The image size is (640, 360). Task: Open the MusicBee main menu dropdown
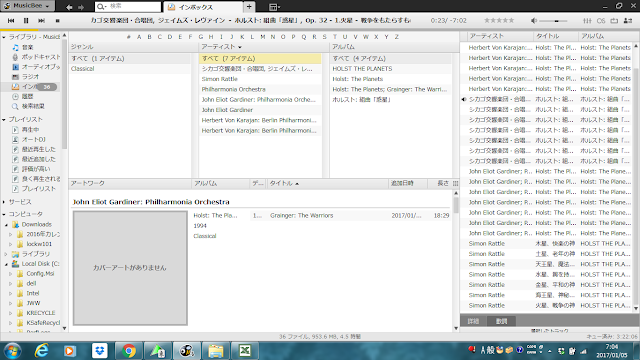coord(28,6)
